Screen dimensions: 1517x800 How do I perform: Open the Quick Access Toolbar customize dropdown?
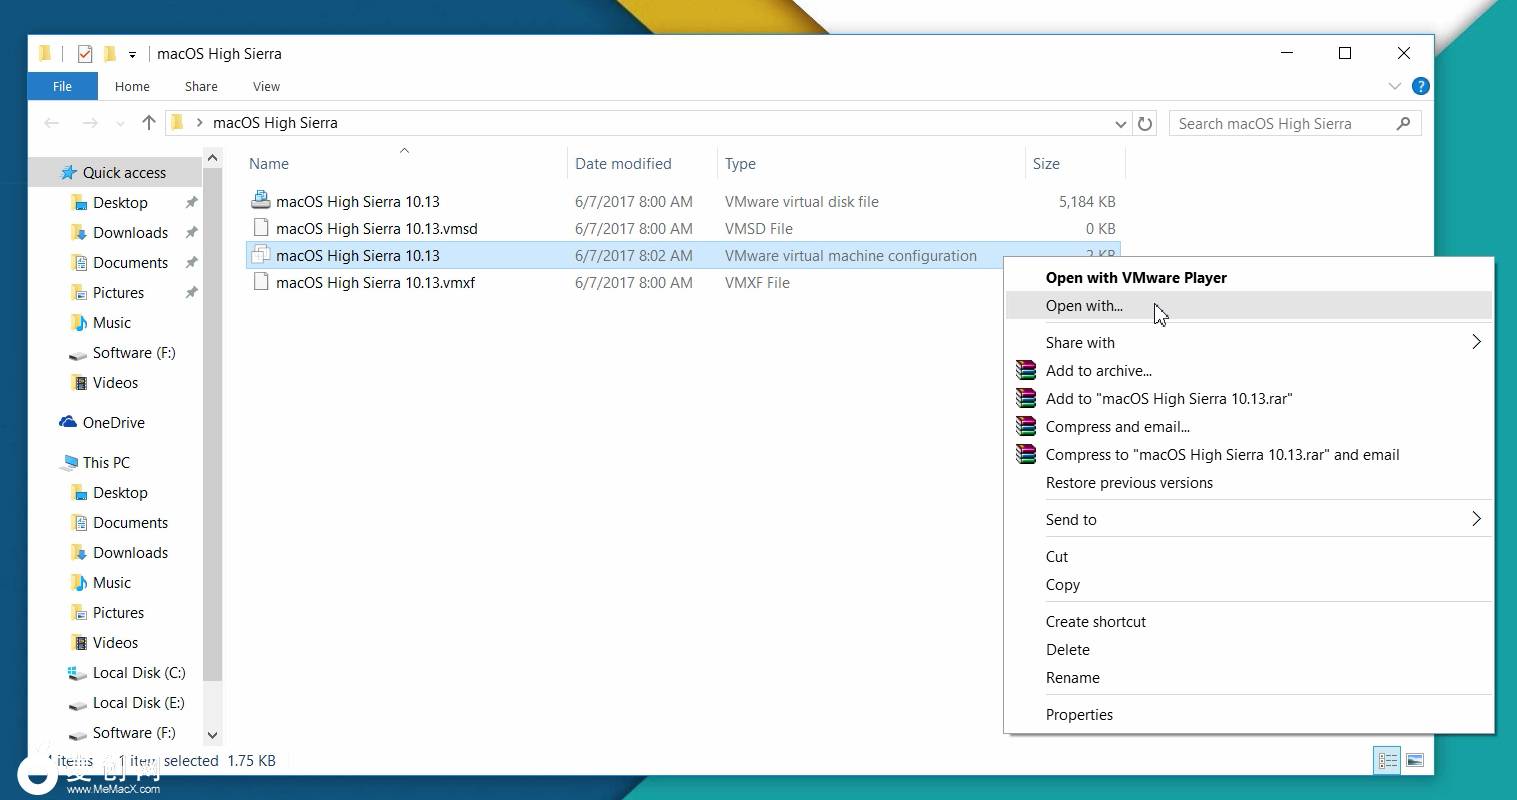(x=132, y=54)
